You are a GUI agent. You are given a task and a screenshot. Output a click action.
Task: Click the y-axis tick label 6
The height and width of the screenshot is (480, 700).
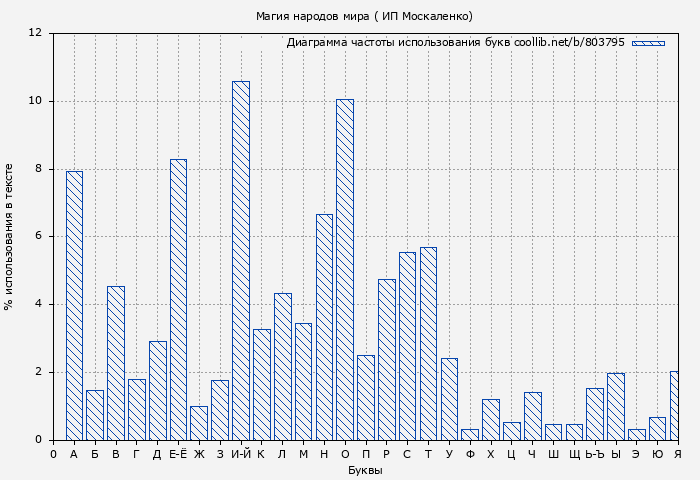[38, 236]
